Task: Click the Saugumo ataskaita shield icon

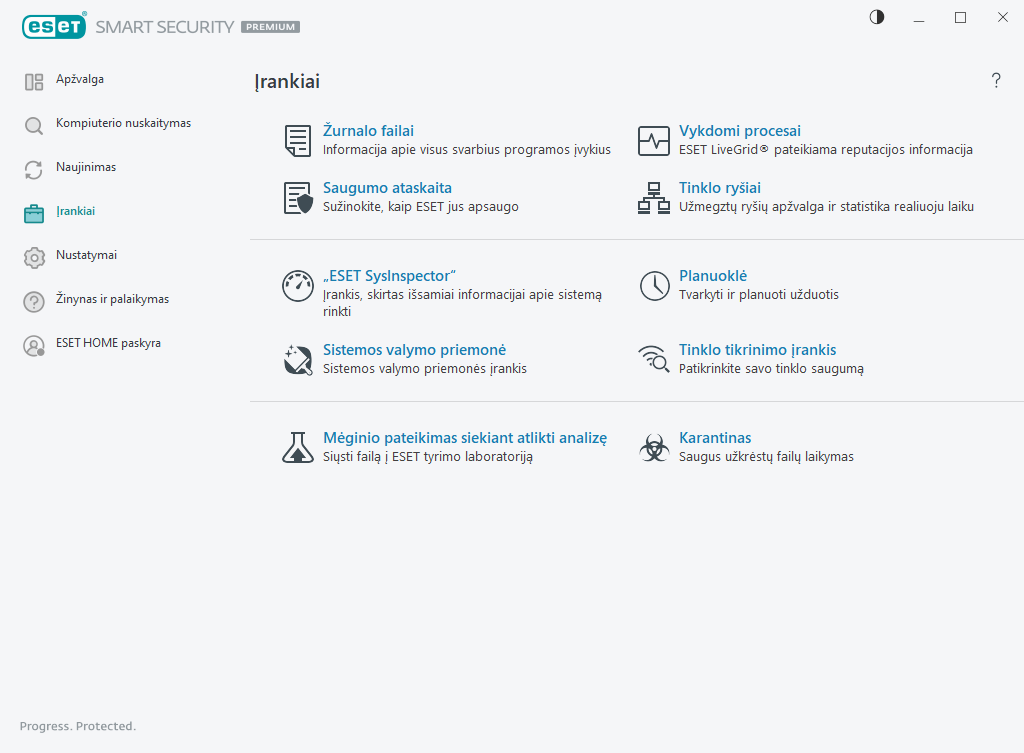Action: click(298, 198)
